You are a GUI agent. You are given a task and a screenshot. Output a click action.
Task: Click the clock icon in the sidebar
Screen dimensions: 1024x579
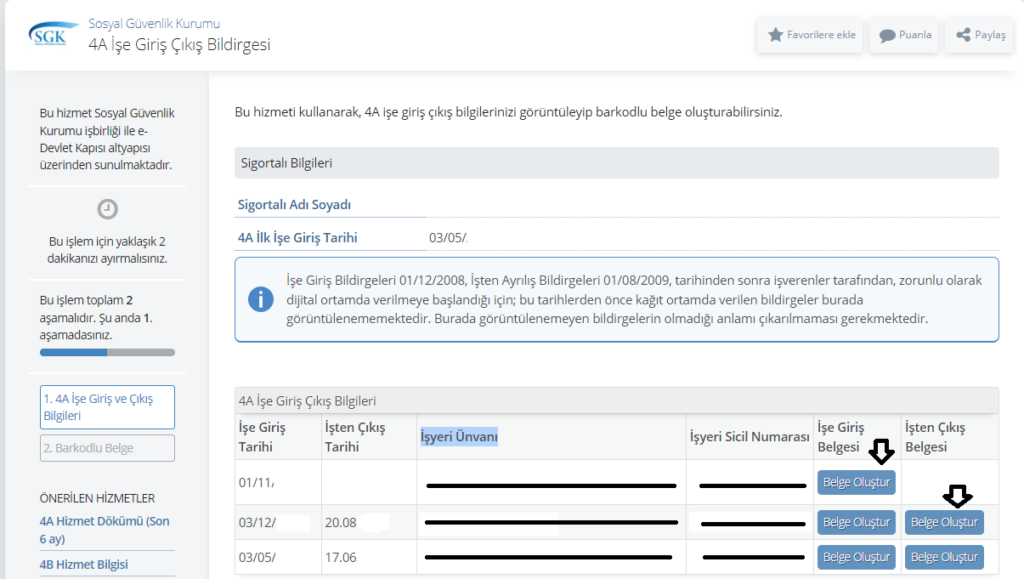[107, 209]
